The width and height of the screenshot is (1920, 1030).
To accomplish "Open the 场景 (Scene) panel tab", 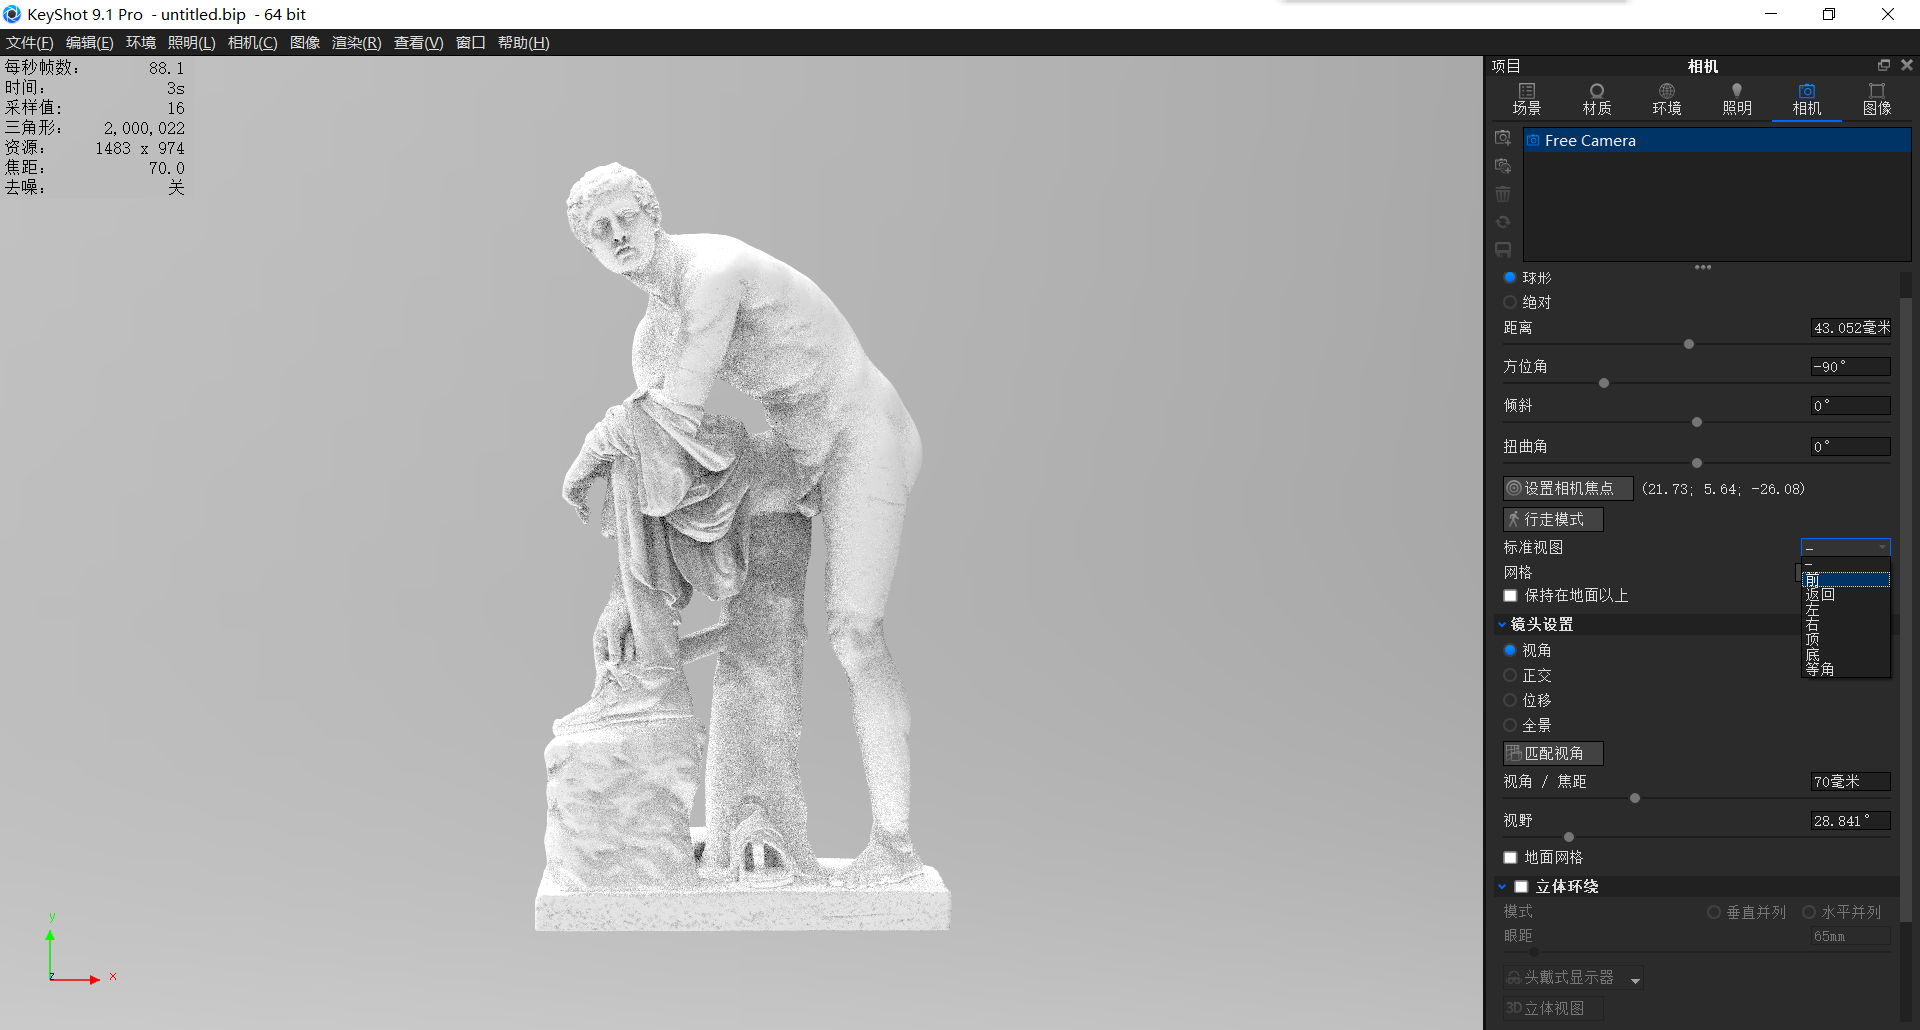I will click(1527, 99).
